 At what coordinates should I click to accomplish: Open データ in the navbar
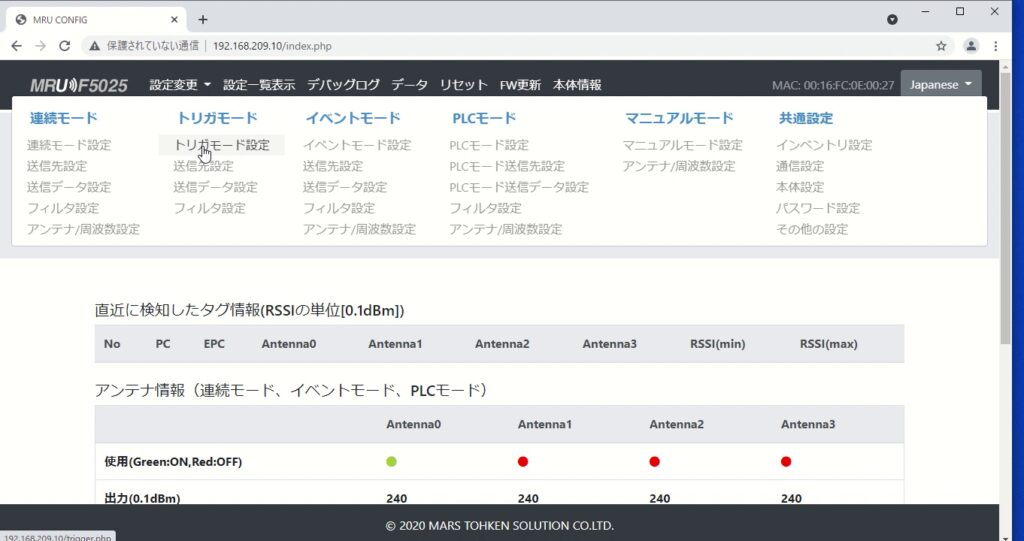409,84
